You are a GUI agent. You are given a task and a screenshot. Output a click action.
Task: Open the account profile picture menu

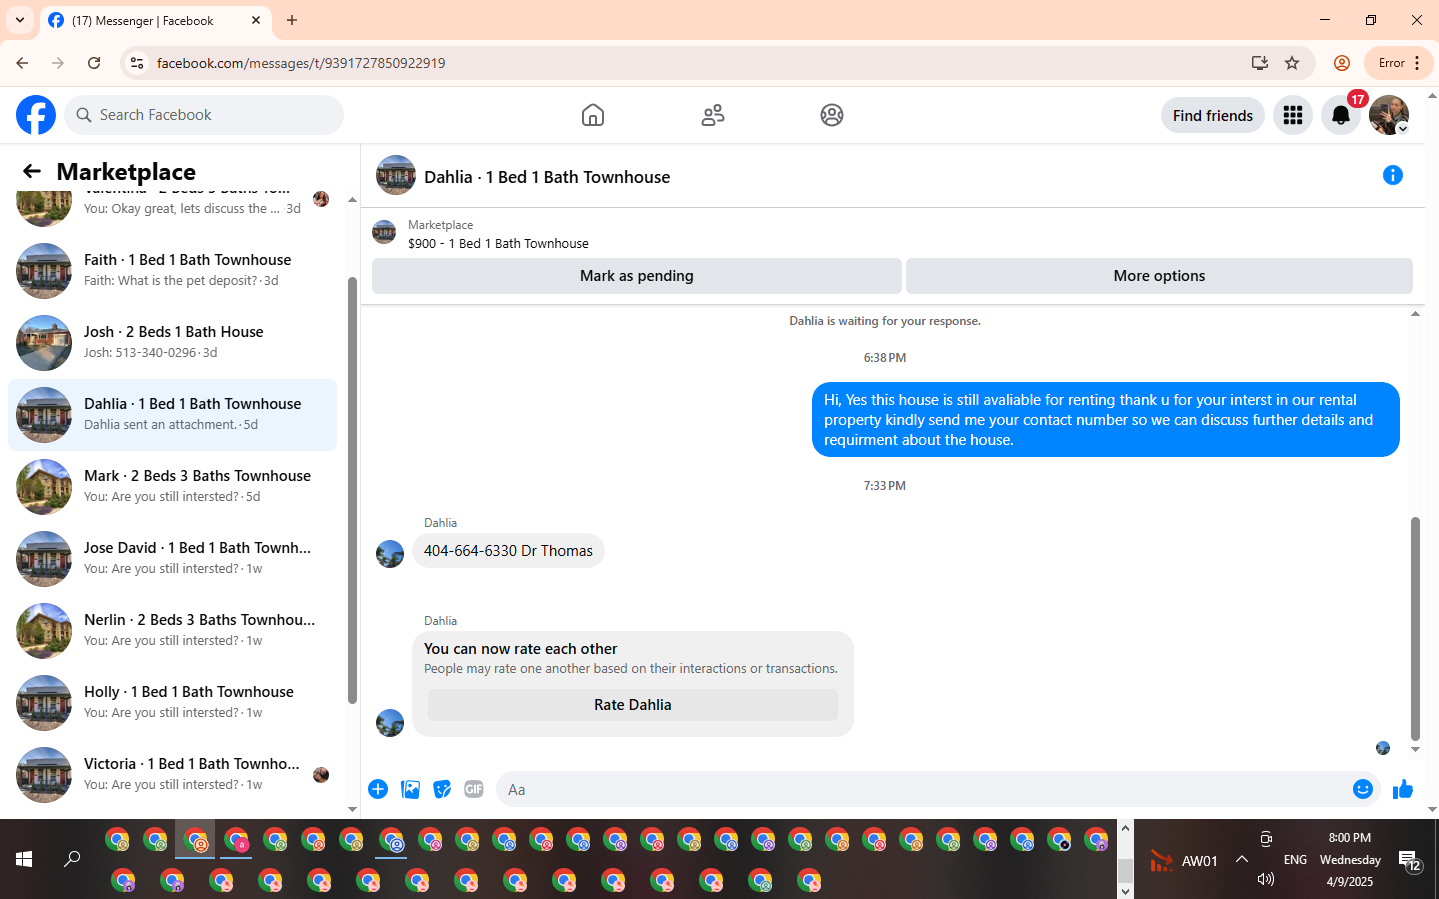point(1389,115)
